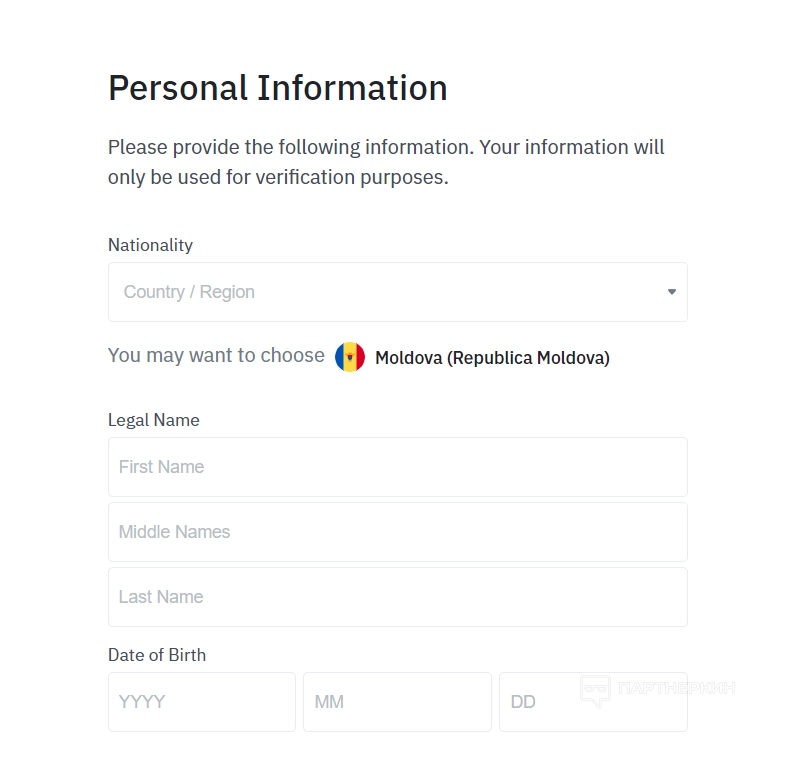Click the Moldova flag icon
The width and height of the screenshot is (786, 760).
coord(350,357)
